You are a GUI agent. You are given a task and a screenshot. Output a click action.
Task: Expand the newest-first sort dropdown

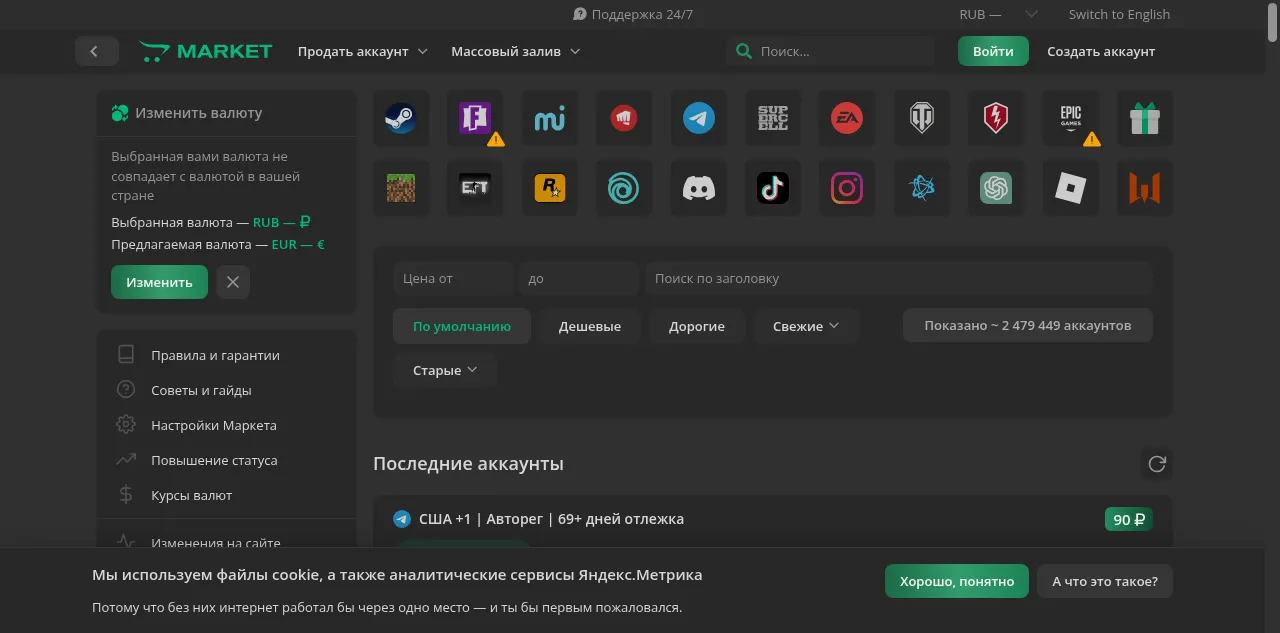[806, 326]
